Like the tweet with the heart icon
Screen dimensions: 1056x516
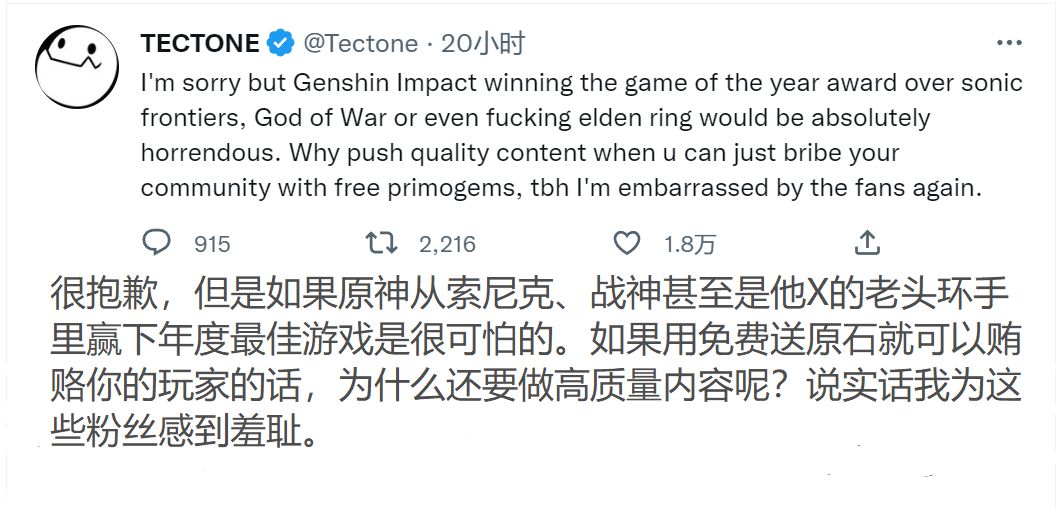(x=626, y=243)
